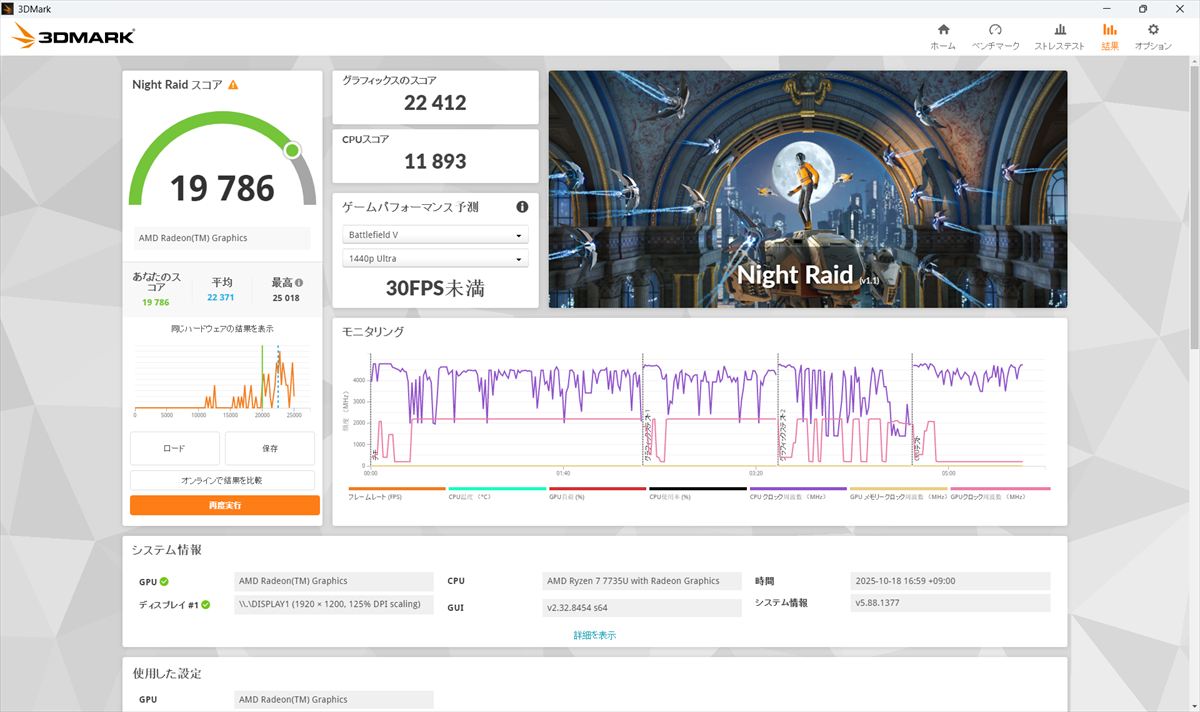Open ストレステスト stress test chart icon

(x=1059, y=31)
